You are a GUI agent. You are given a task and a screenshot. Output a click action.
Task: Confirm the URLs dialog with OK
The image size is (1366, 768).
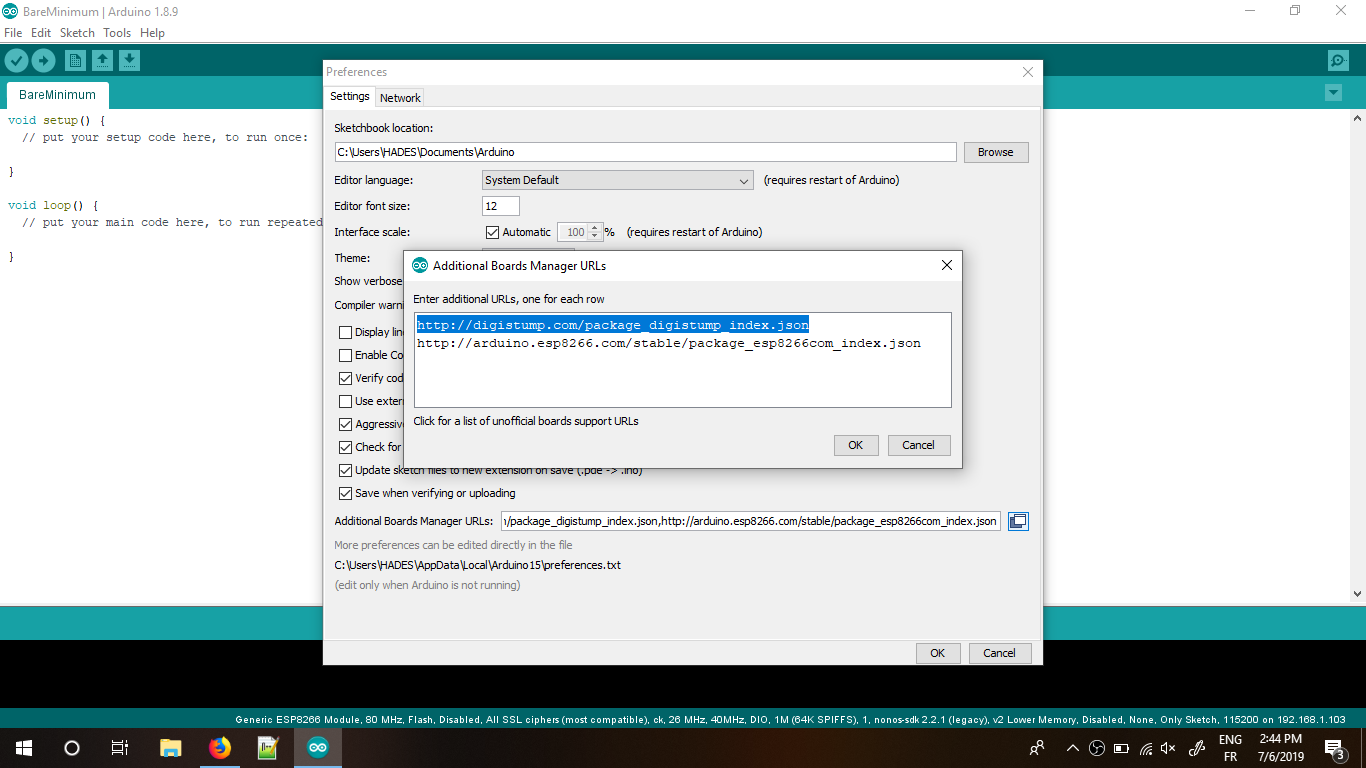(x=856, y=445)
